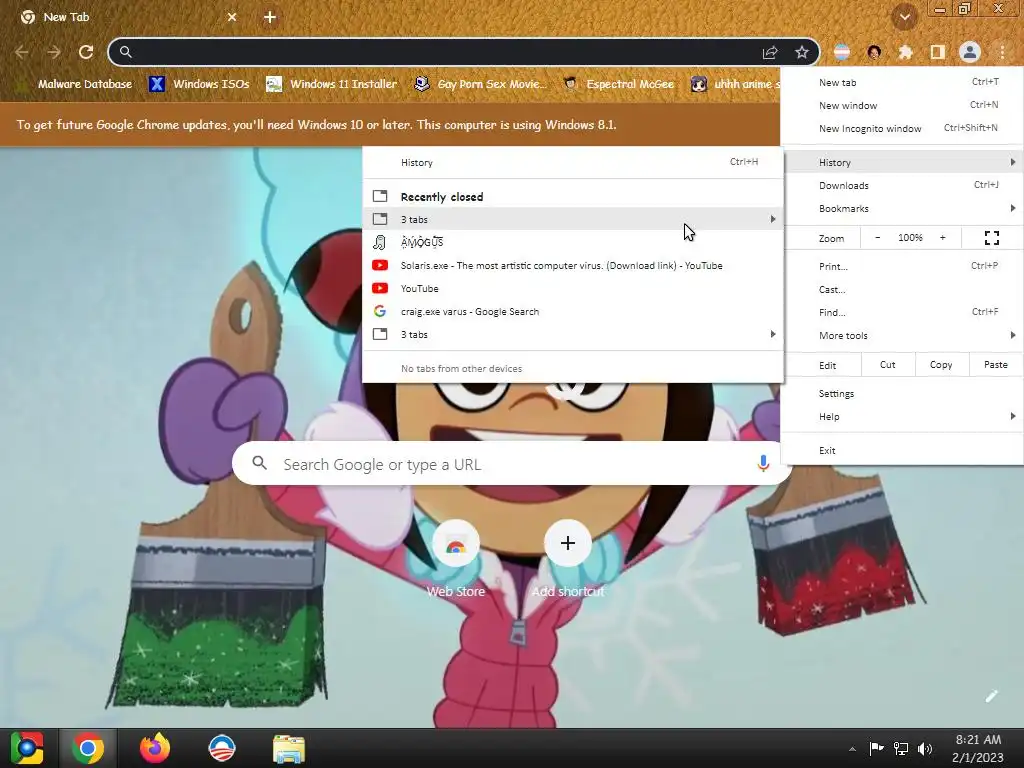
Task: Click the Cut button in the Edit row
Action: (x=888, y=365)
